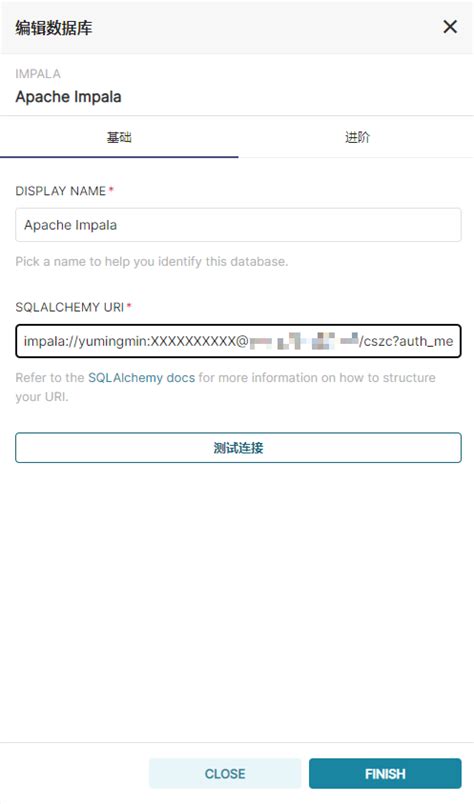Place the cursor on the blurred host in the URI
This screenshot has height=804, width=474.
304,341
